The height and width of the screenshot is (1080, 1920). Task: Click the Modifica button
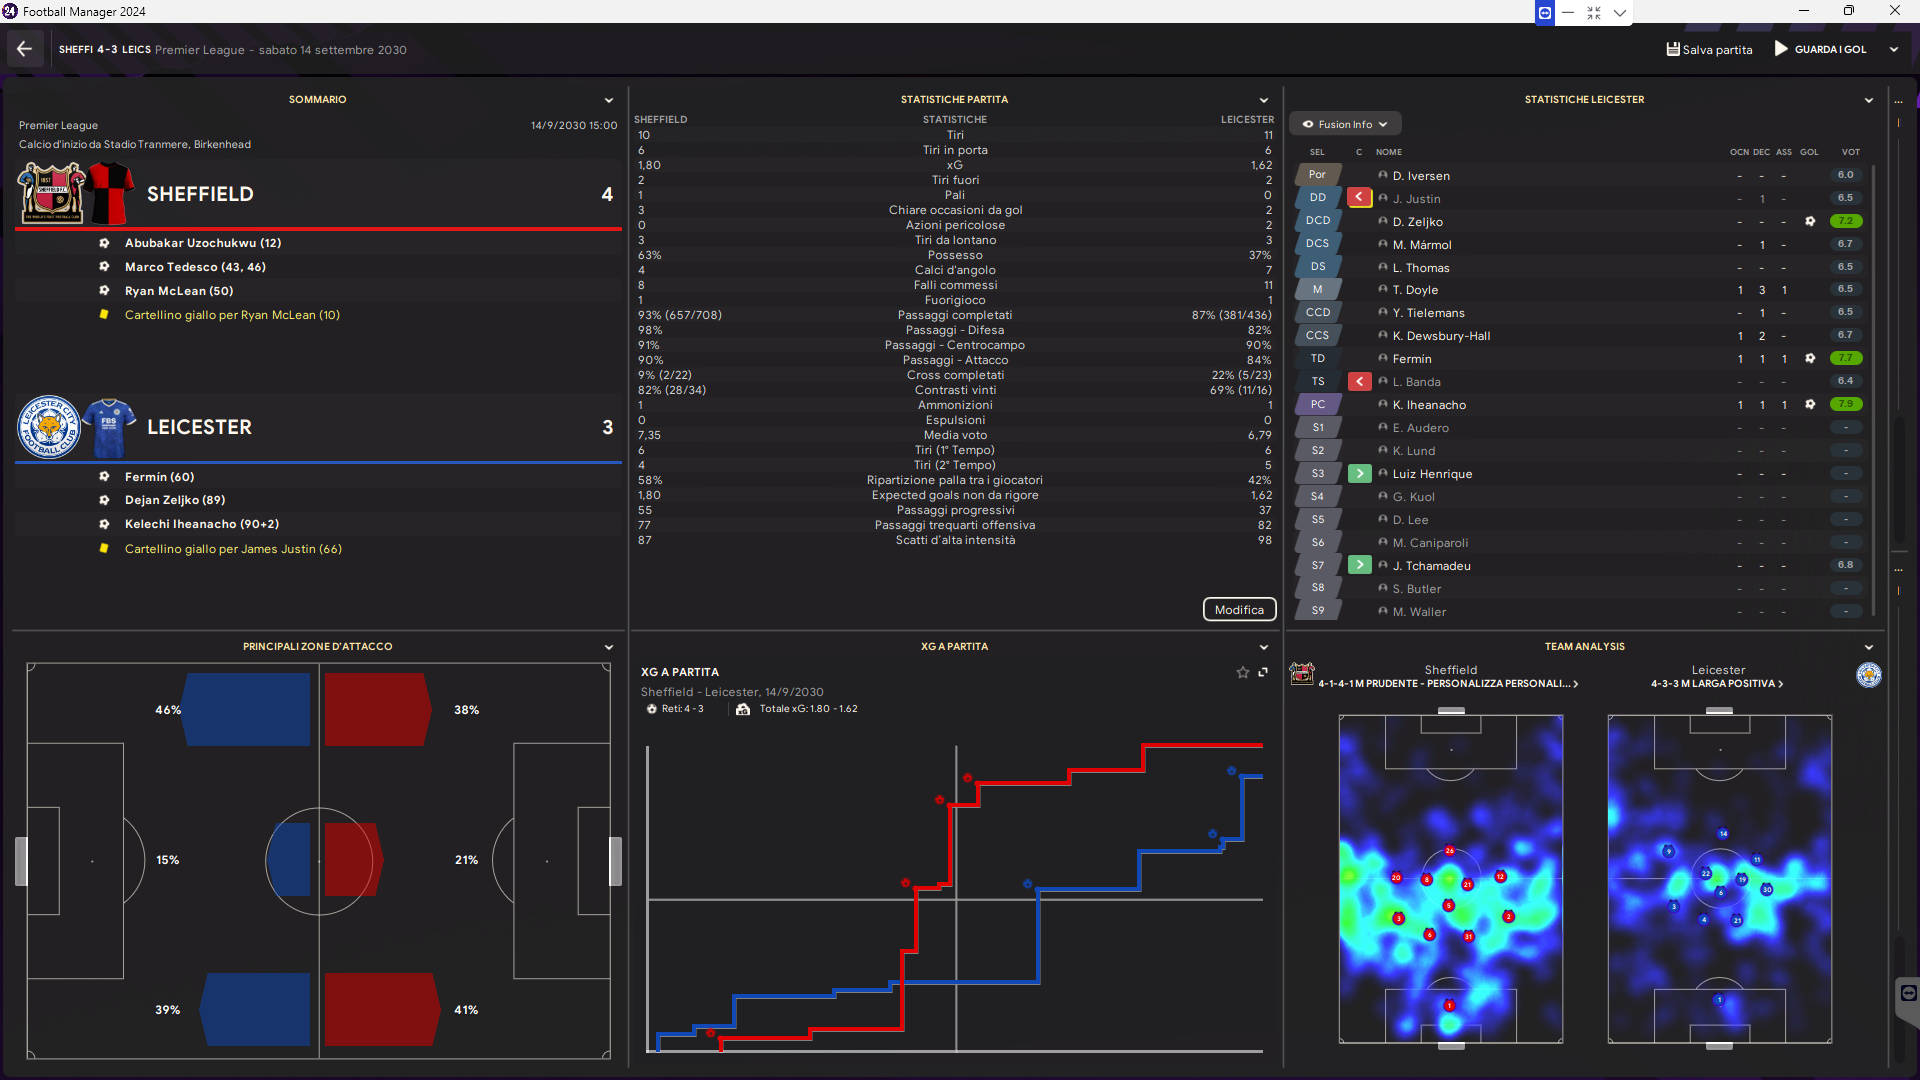click(1239, 610)
